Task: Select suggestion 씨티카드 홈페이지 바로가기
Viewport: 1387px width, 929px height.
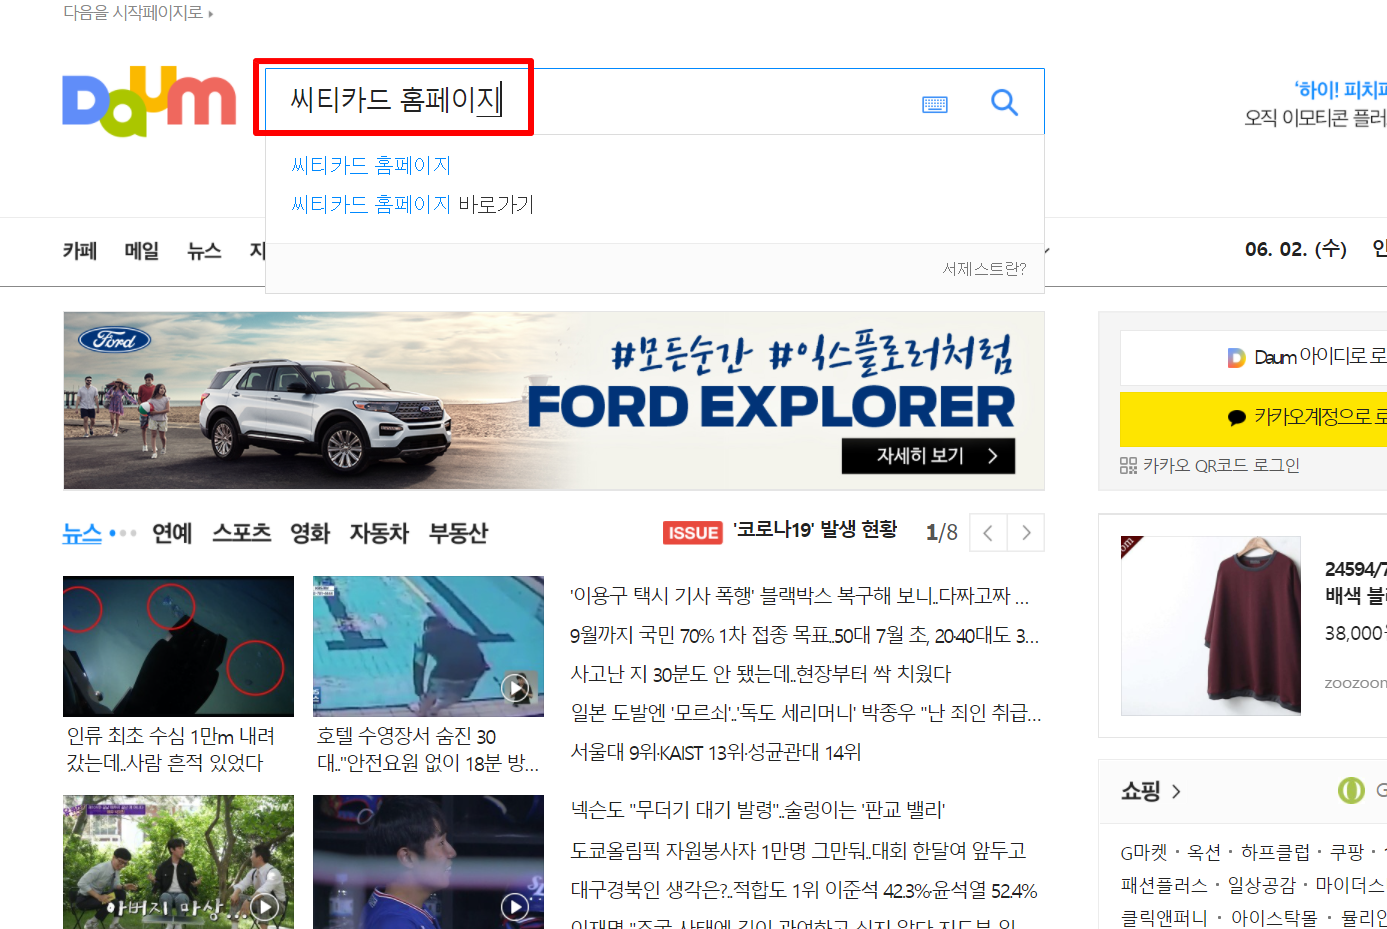Action: pyautogui.click(x=412, y=204)
